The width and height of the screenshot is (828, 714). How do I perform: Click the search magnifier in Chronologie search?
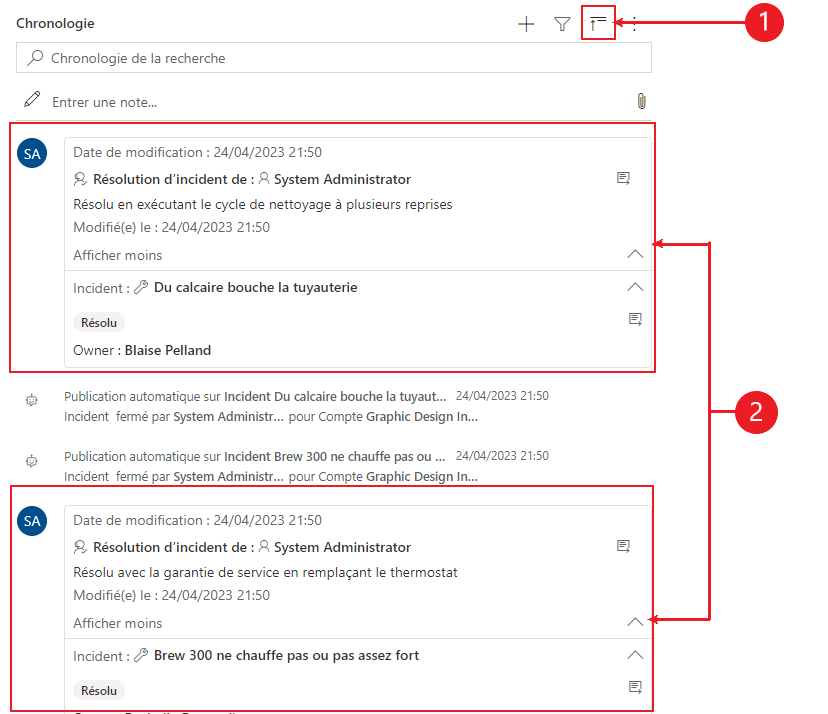click(x=35, y=58)
